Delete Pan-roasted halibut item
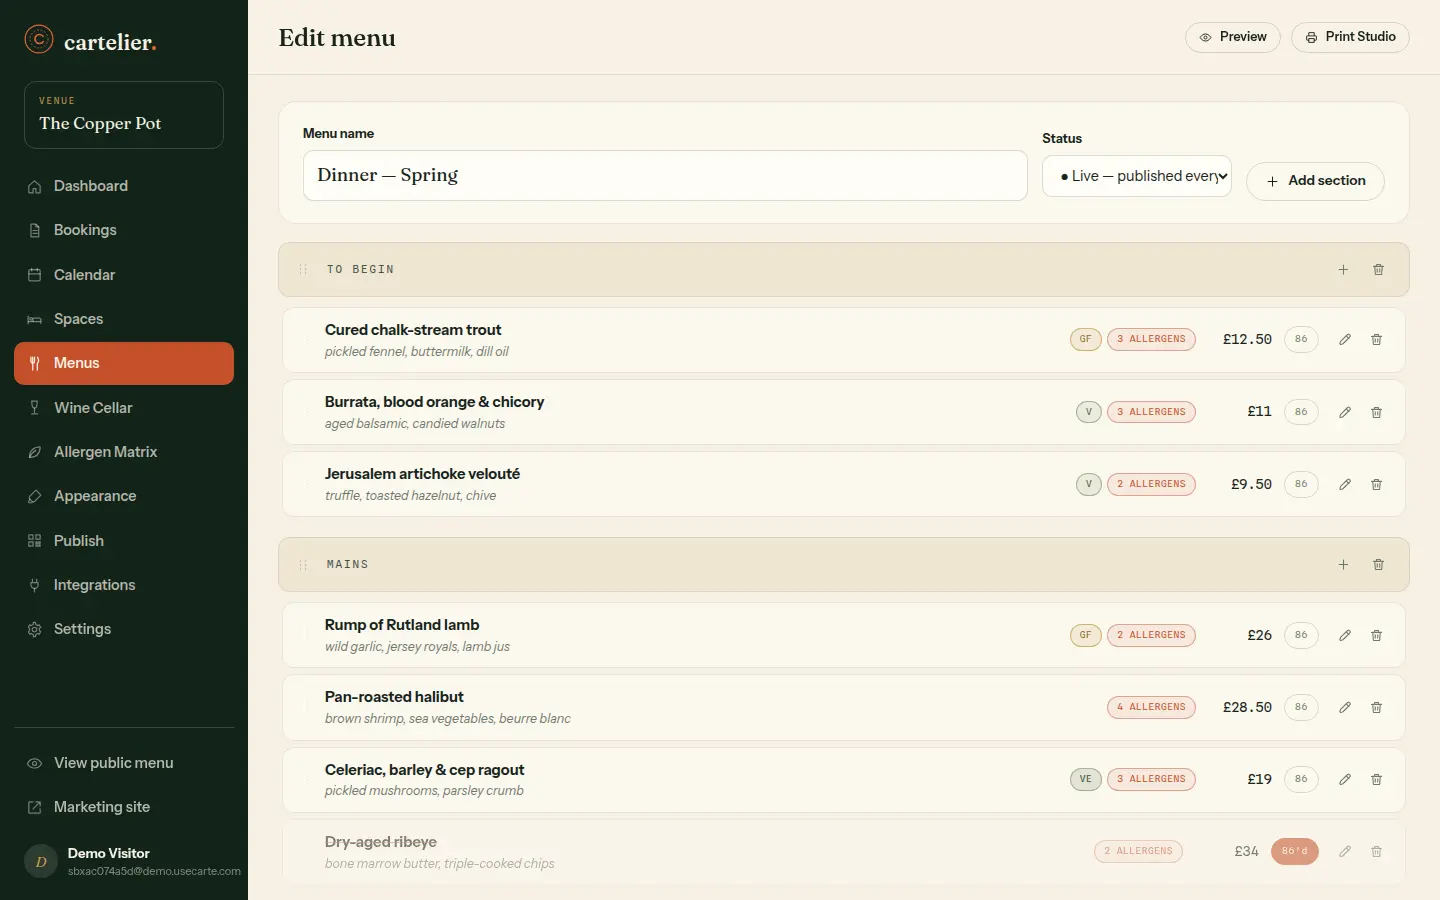This screenshot has height=900, width=1440. [1376, 707]
